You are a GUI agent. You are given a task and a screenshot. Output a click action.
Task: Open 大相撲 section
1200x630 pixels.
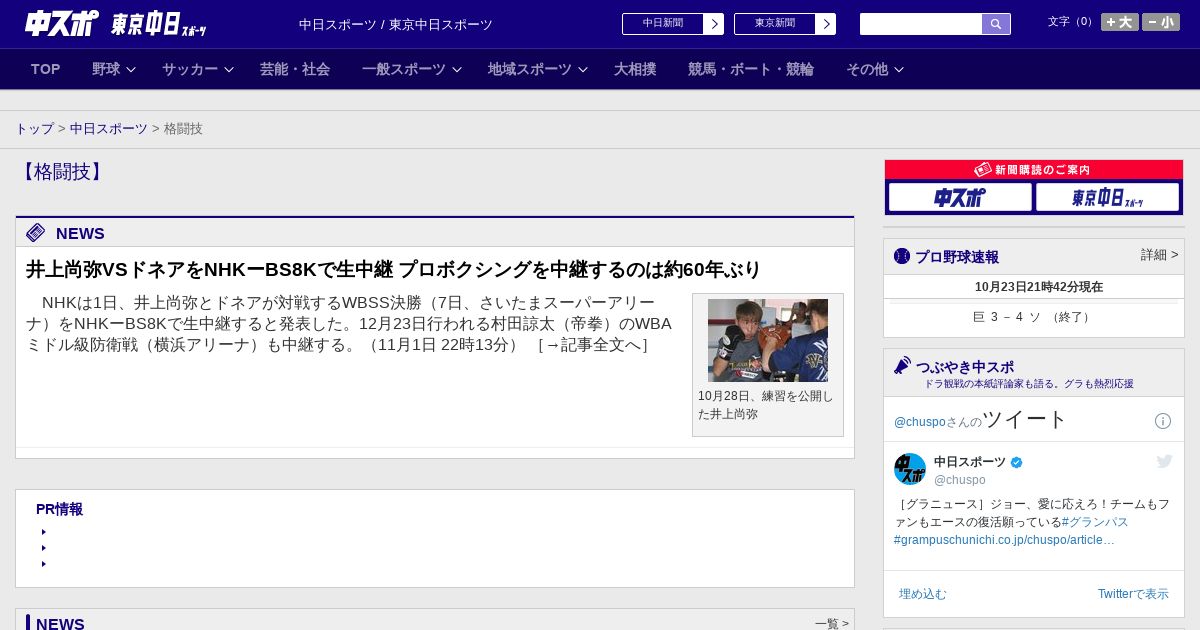635,69
